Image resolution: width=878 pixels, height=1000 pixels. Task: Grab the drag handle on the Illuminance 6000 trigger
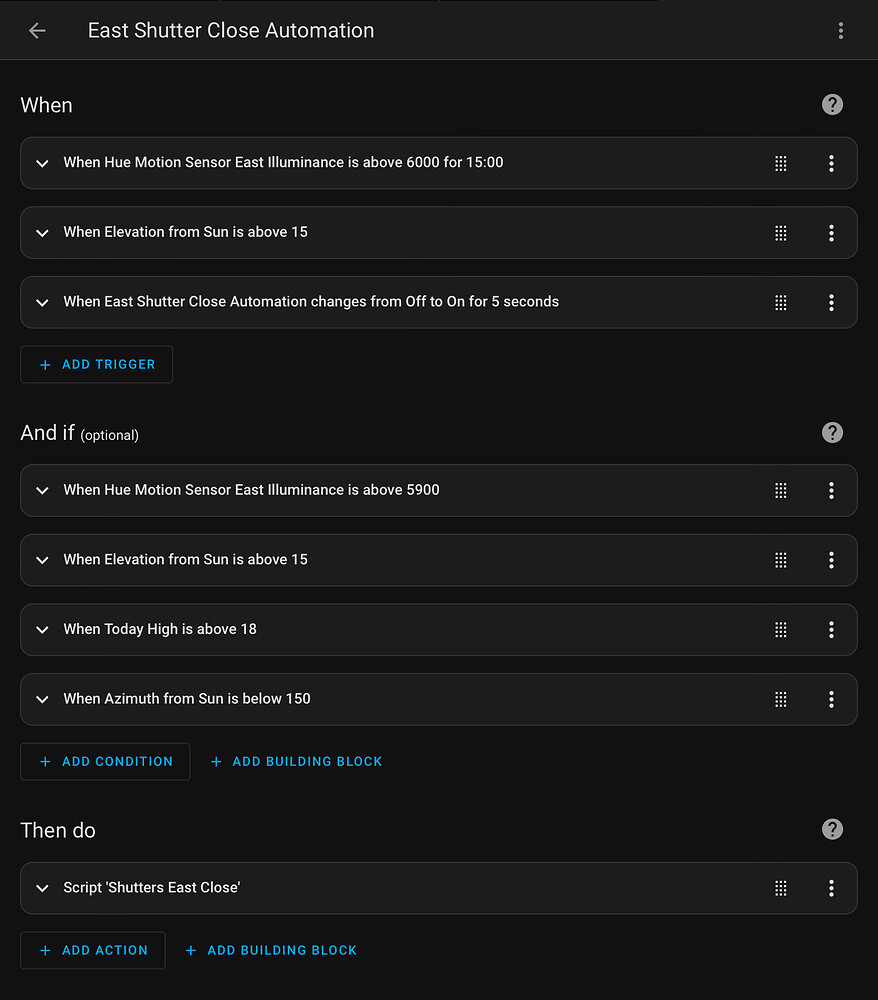(781, 163)
